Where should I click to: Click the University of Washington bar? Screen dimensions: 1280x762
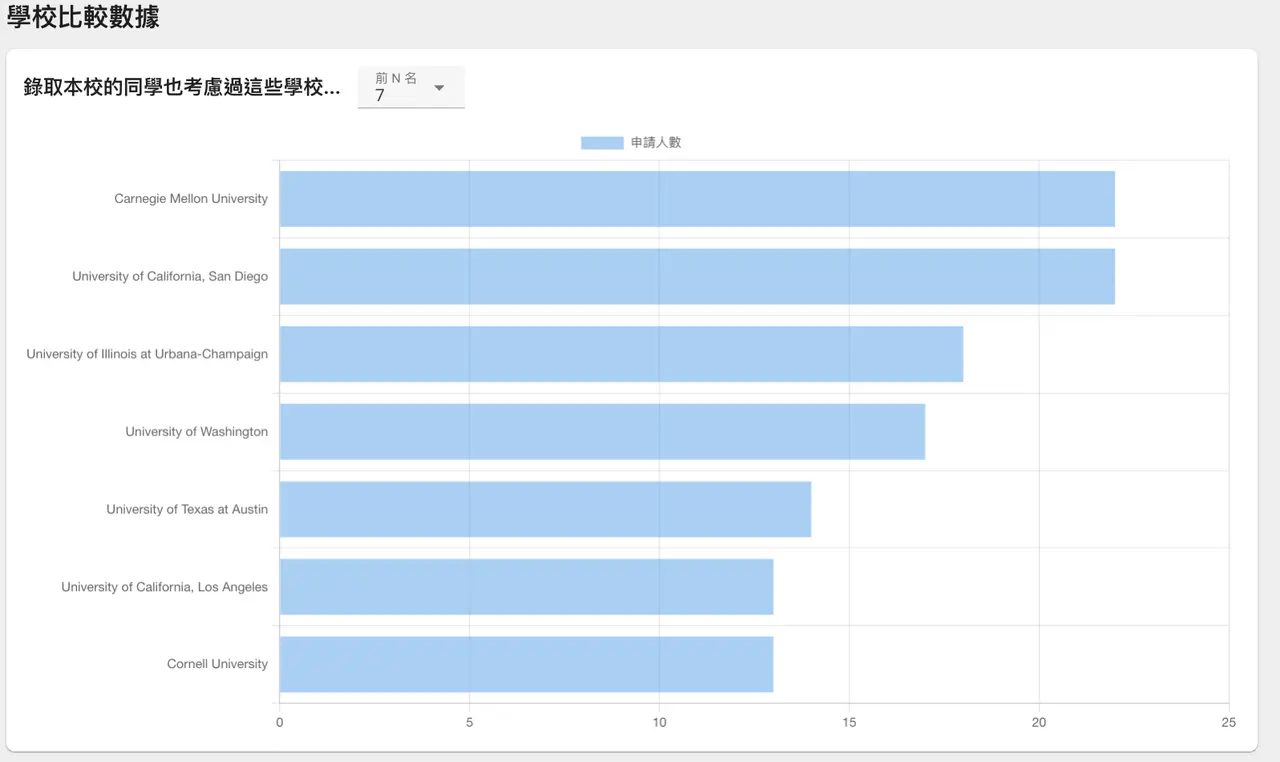tap(602, 432)
